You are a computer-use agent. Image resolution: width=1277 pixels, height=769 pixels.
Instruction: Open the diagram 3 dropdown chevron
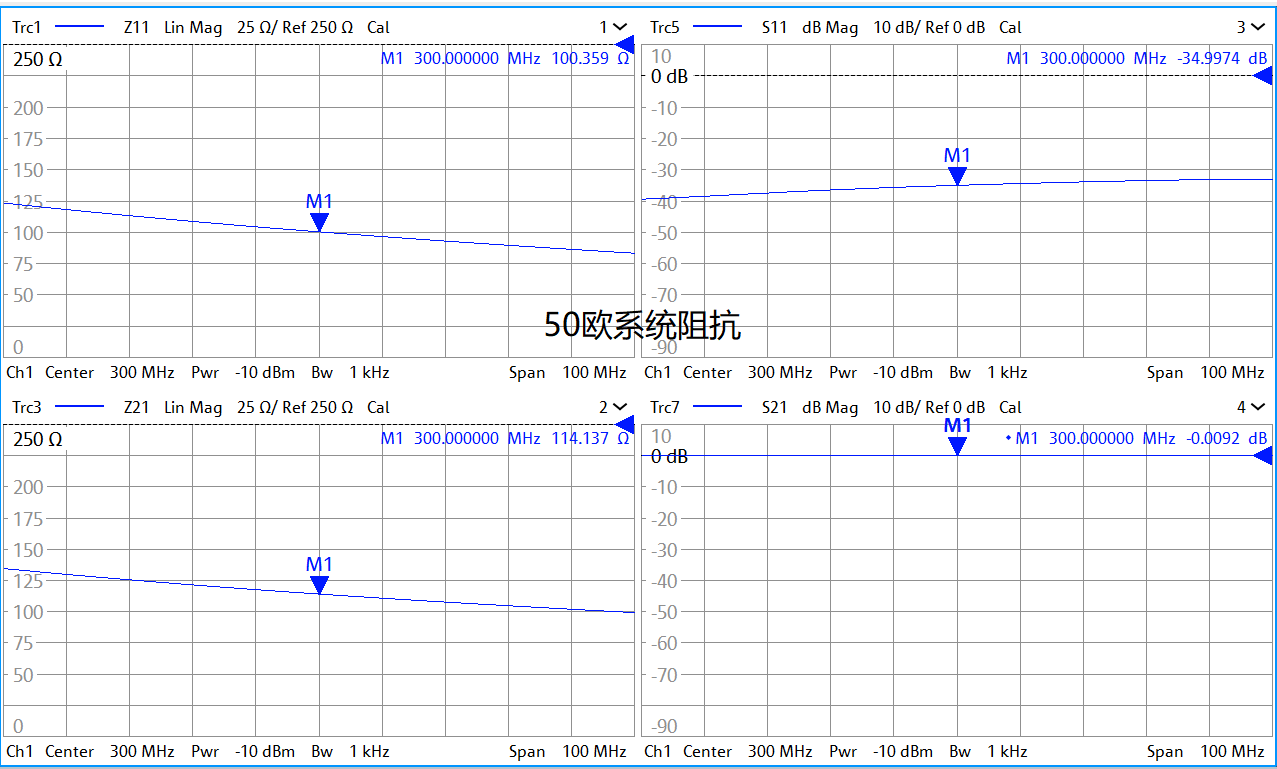tap(1260, 27)
